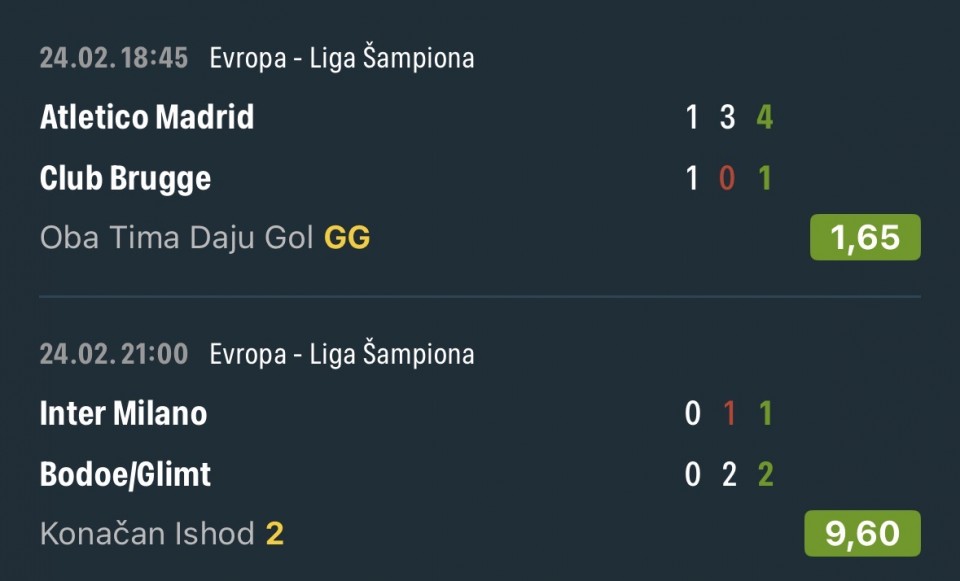Tap Atletico Madrid's green final score 4
This screenshot has width=960, height=581.
click(765, 117)
